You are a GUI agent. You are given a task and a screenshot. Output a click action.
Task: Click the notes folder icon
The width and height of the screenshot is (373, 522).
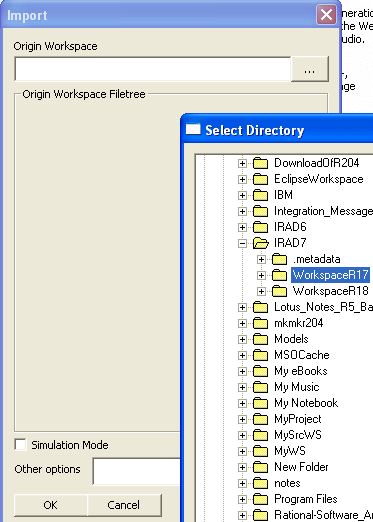[x=260, y=483]
